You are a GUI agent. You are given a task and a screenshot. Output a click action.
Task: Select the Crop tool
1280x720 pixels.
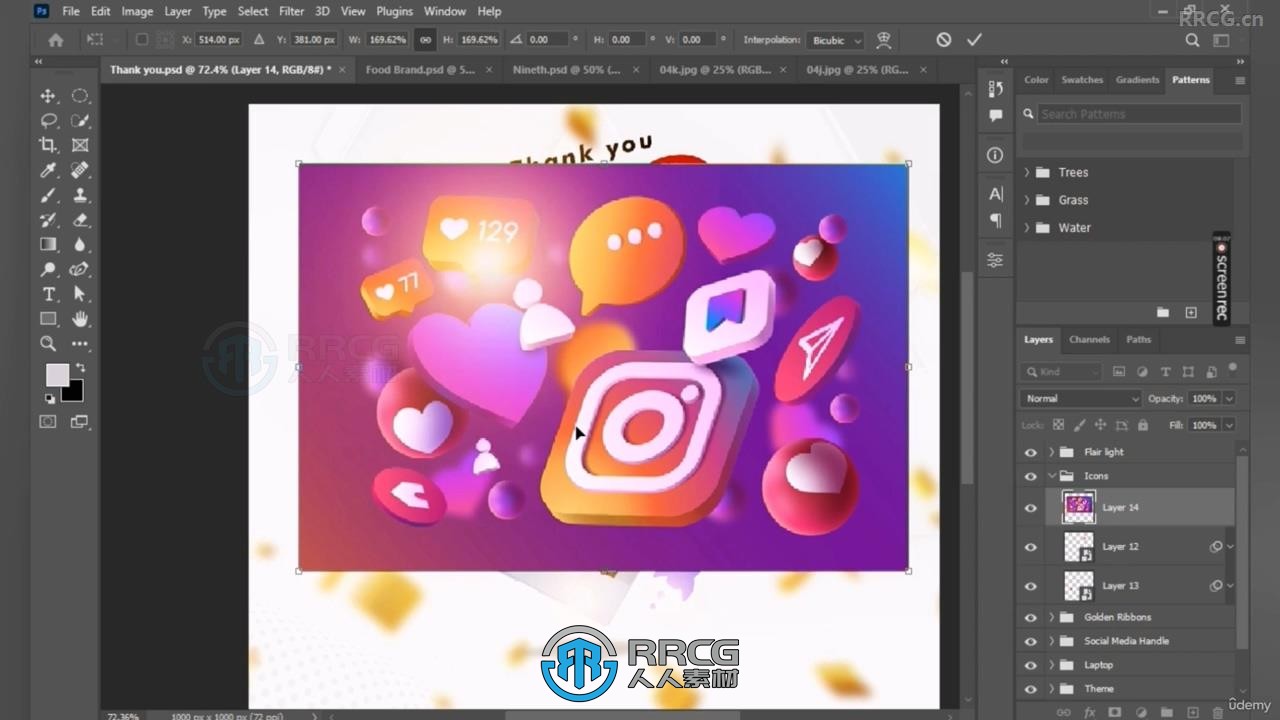pyautogui.click(x=48, y=145)
